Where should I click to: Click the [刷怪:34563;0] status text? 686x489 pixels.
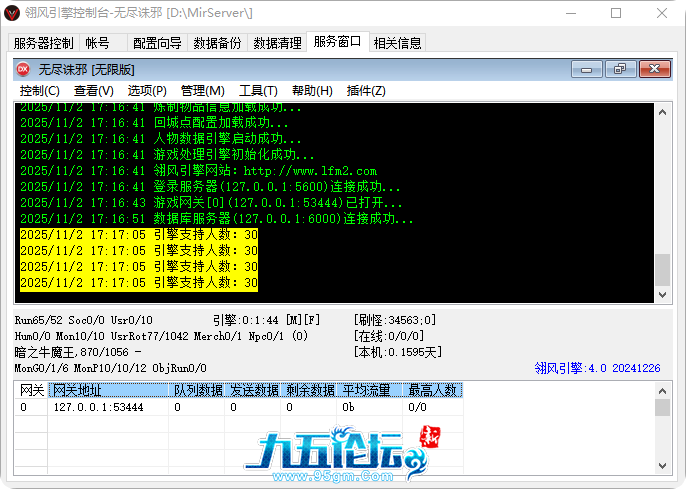pyautogui.click(x=395, y=320)
